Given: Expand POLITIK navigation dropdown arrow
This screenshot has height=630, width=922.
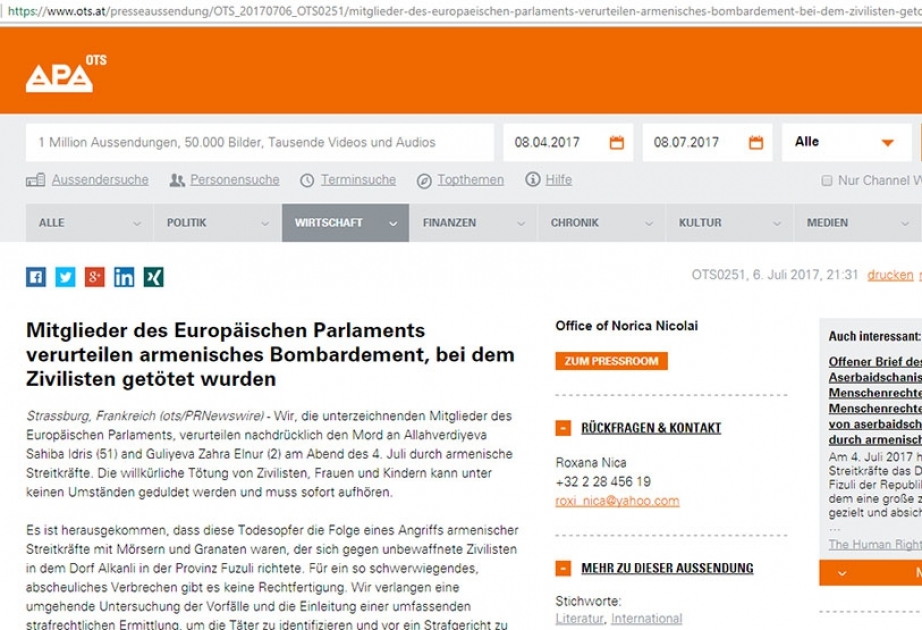Looking at the screenshot, I should point(265,224).
